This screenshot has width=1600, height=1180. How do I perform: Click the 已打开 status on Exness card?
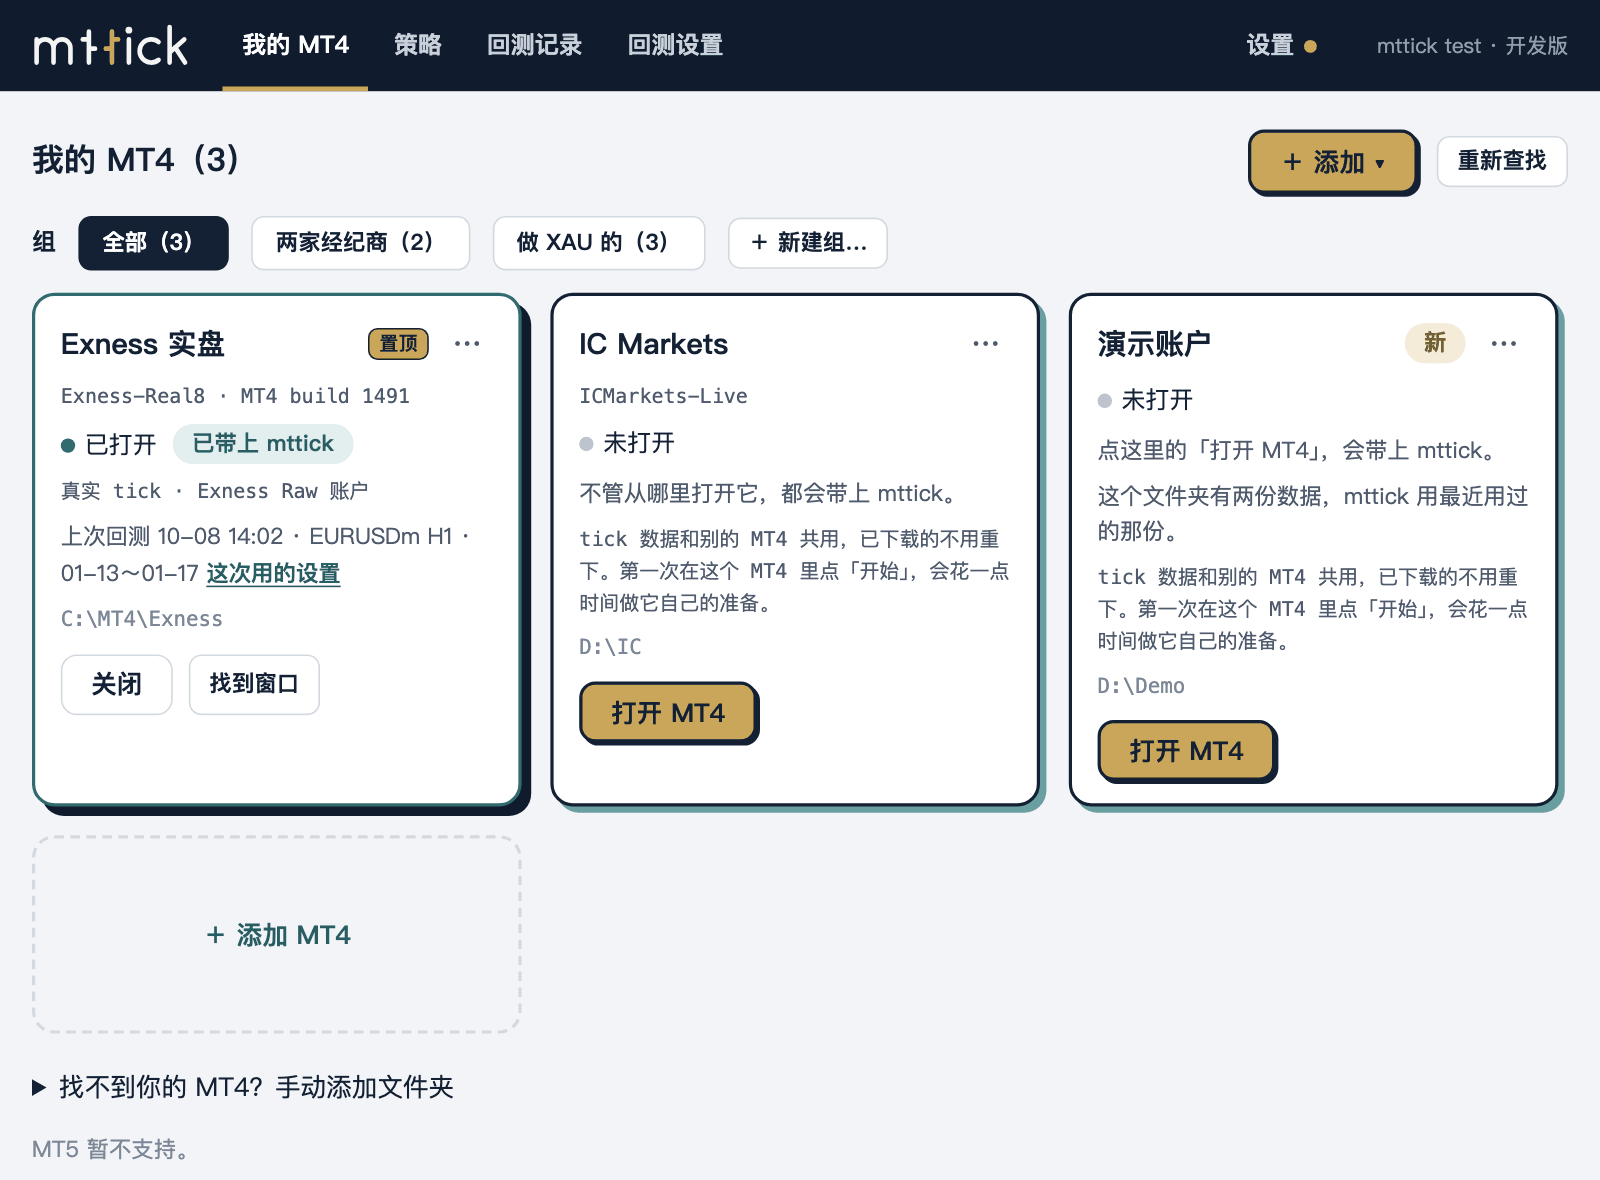click(109, 444)
